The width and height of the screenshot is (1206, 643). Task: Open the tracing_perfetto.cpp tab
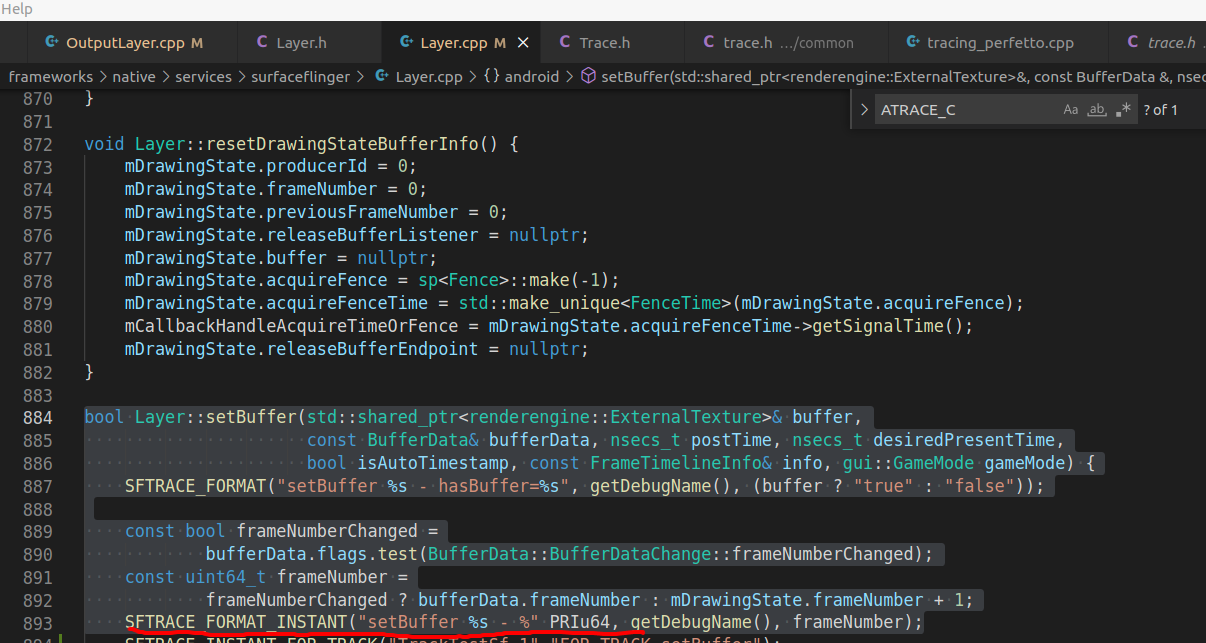(1000, 43)
